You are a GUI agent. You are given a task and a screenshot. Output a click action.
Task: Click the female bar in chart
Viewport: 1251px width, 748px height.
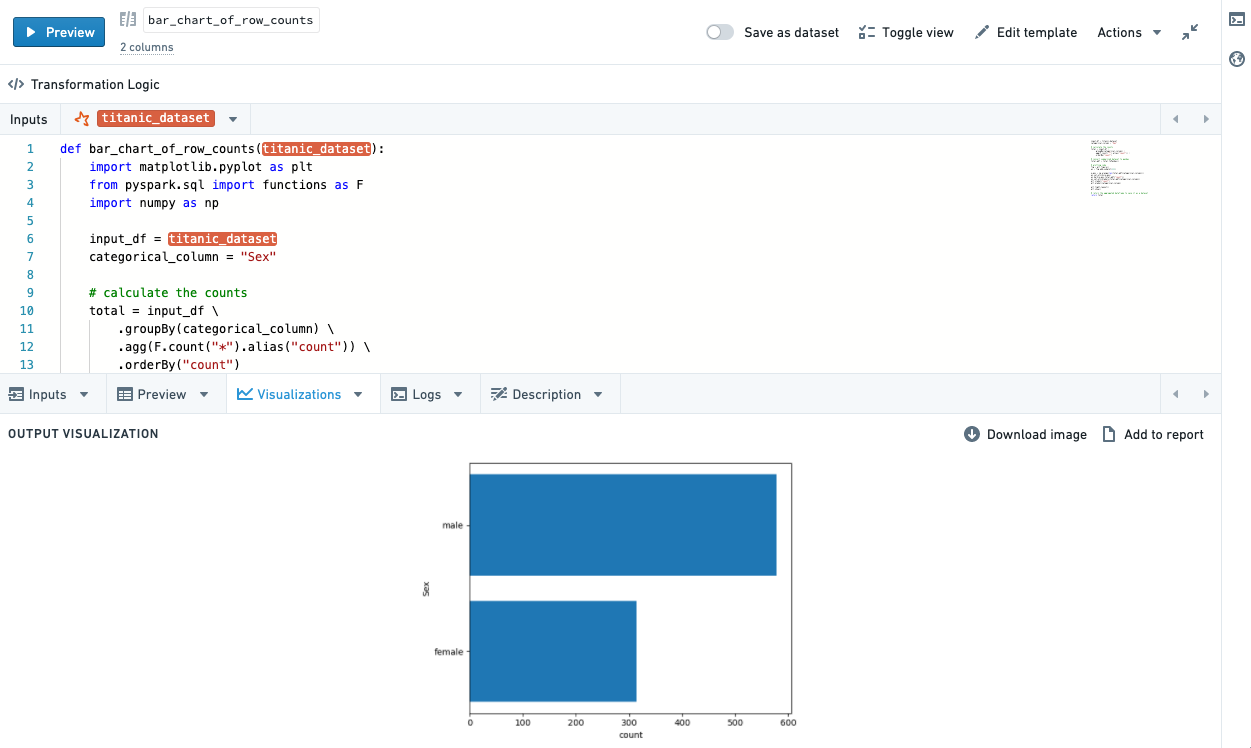pyautogui.click(x=553, y=651)
